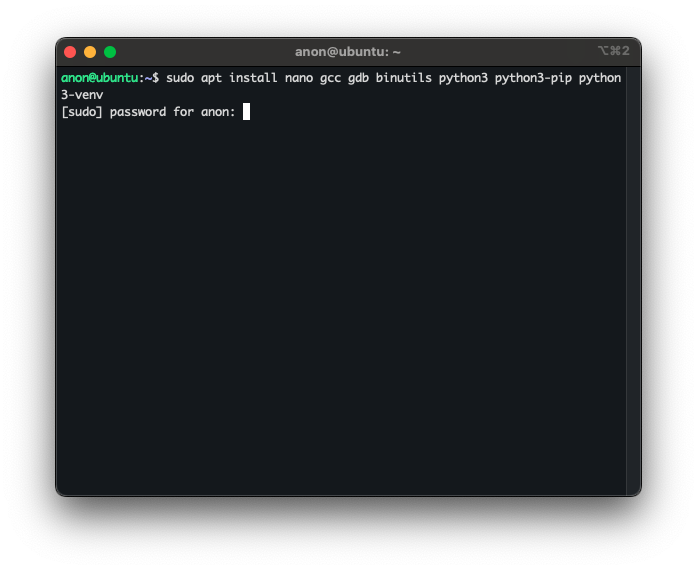The width and height of the screenshot is (697, 570).
Task: Click the window title anon@ubuntu: ~
Action: pos(348,52)
